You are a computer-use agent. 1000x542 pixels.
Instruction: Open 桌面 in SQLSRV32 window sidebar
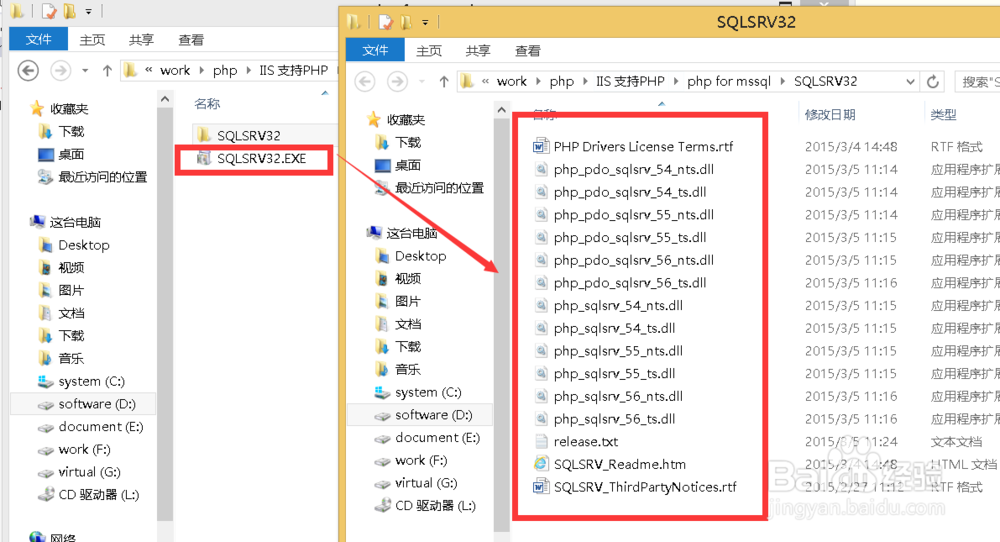coord(408,165)
